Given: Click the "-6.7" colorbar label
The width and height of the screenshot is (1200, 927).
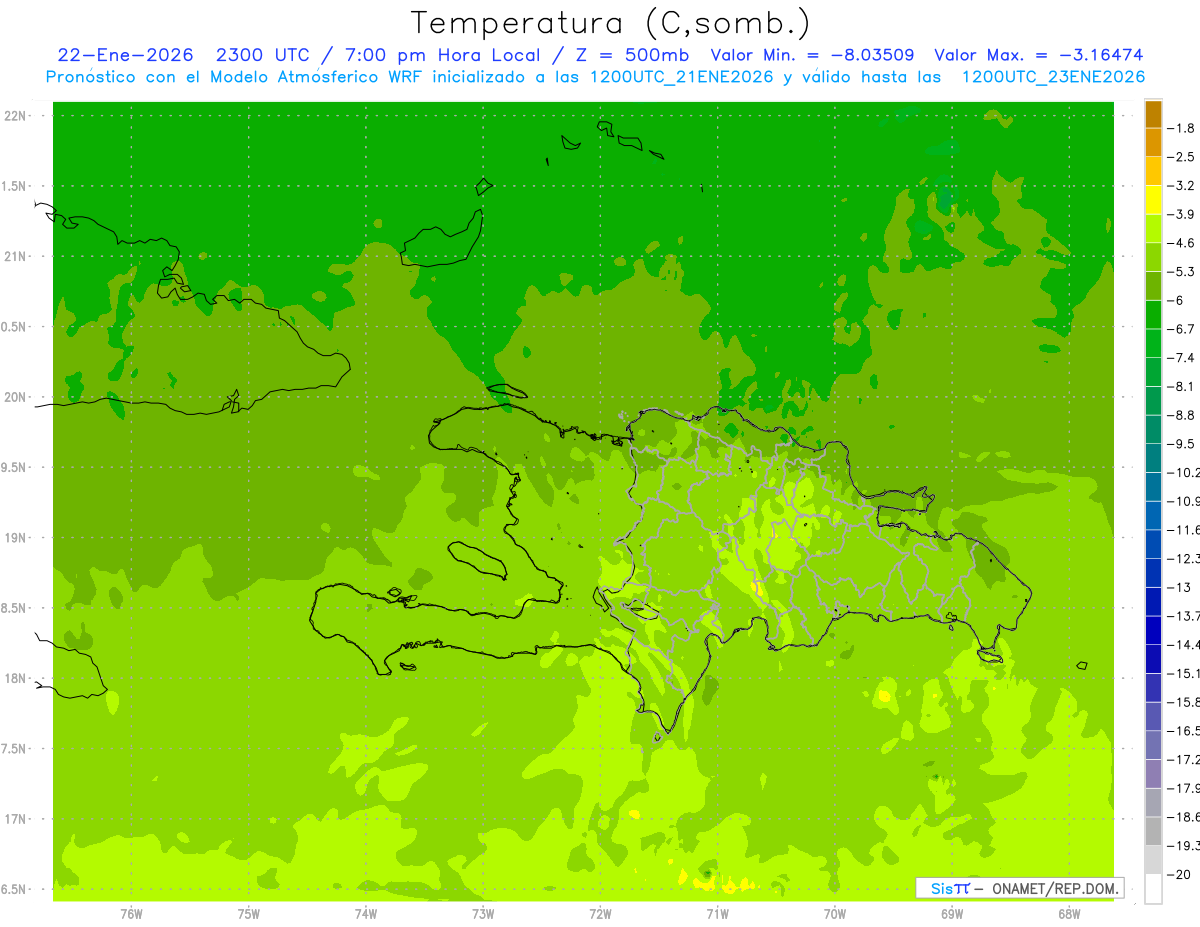Looking at the screenshot, I should click(1182, 329).
